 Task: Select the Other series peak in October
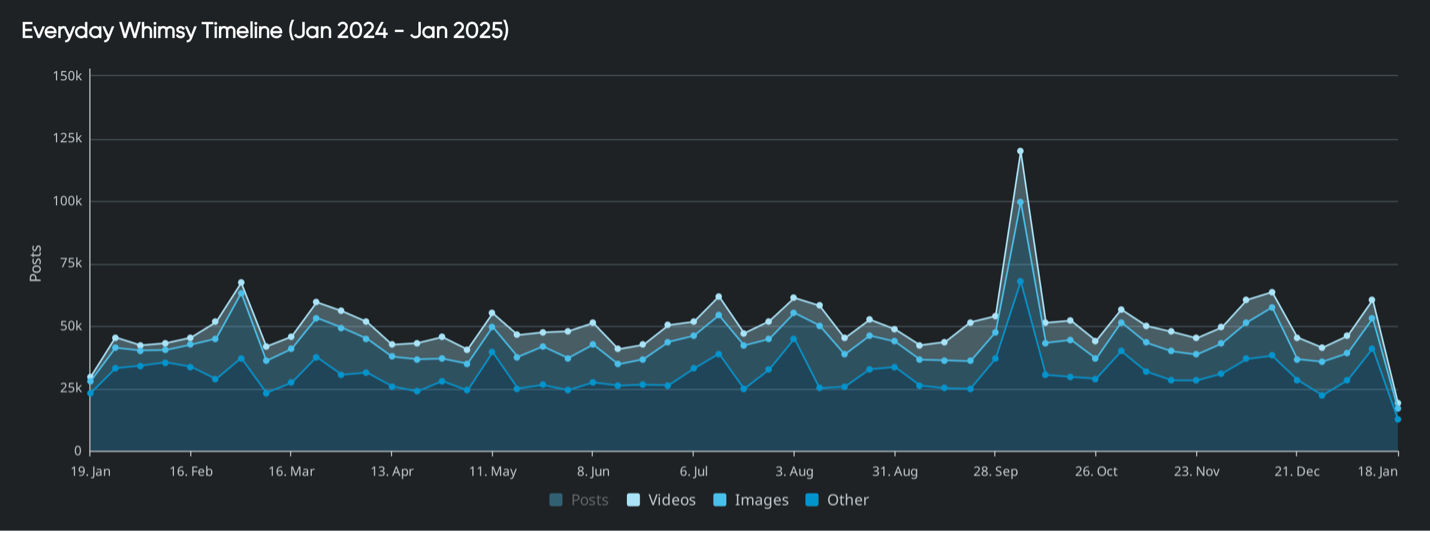pyautogui.click(x=1020, y=282)
